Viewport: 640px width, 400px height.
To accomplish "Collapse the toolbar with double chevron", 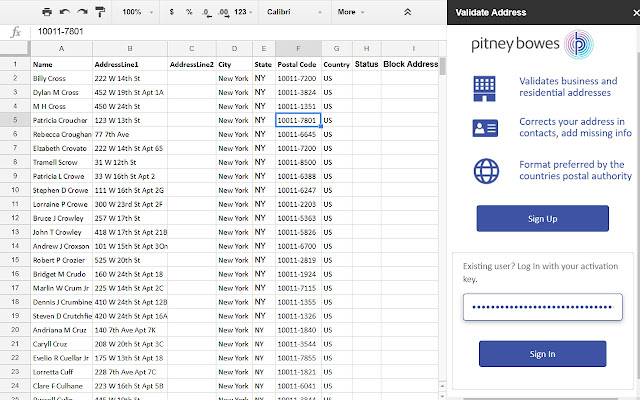I will pyautogui.click(x=407, y=12).
